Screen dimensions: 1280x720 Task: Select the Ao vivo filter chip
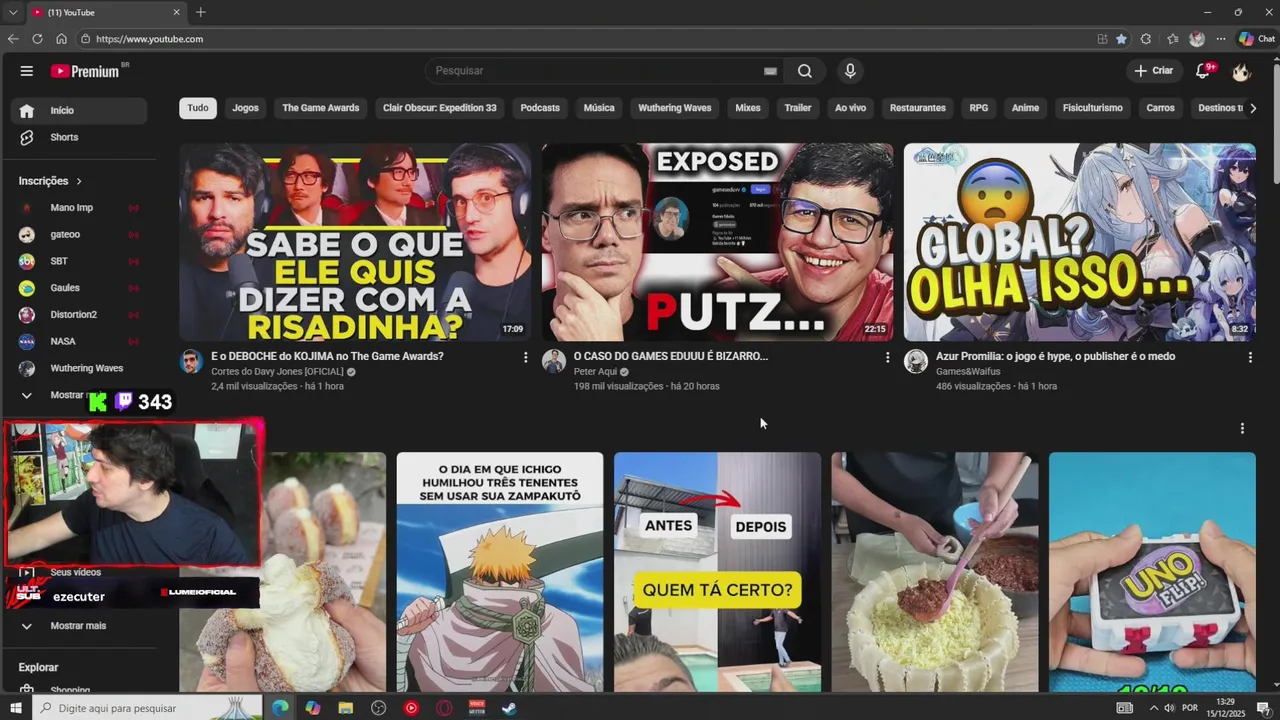tap(850, 108)
